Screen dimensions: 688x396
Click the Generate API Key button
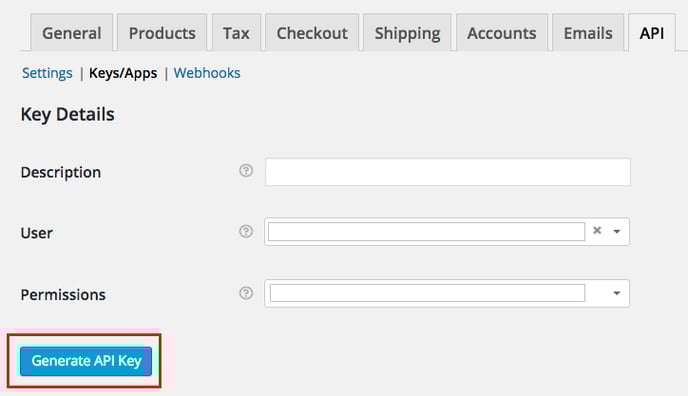[x=86, y=361]
